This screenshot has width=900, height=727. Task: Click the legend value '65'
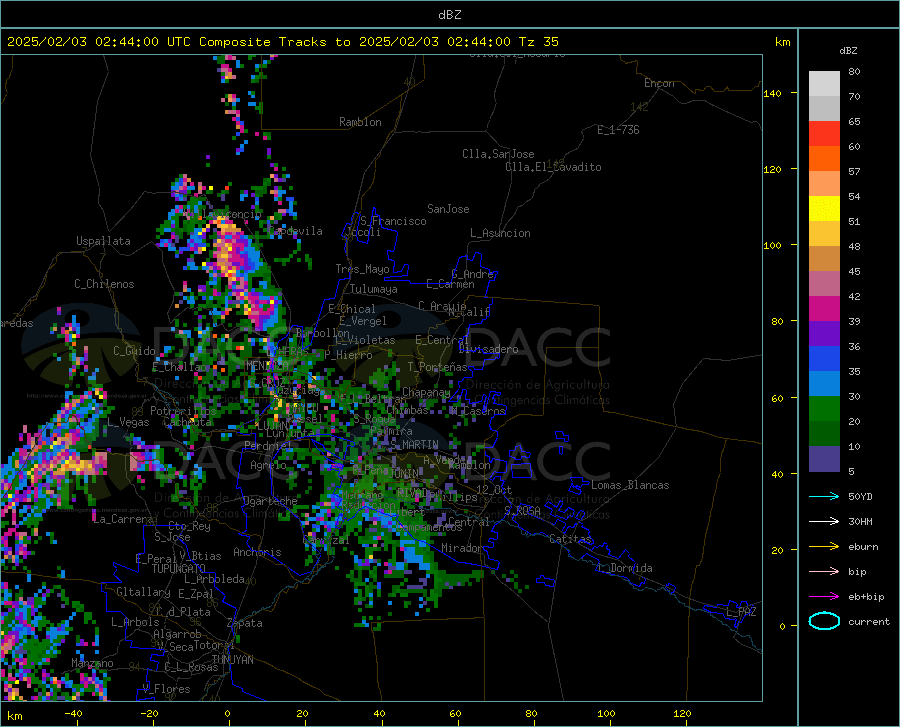854,122
